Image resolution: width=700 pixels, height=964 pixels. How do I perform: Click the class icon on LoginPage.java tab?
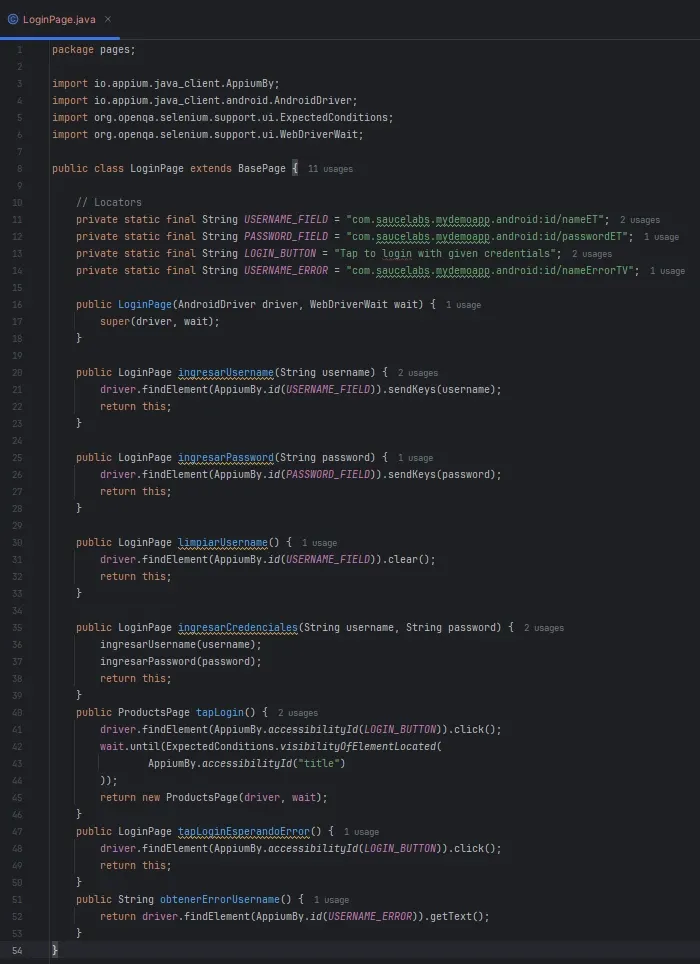[x=13, y=20]
